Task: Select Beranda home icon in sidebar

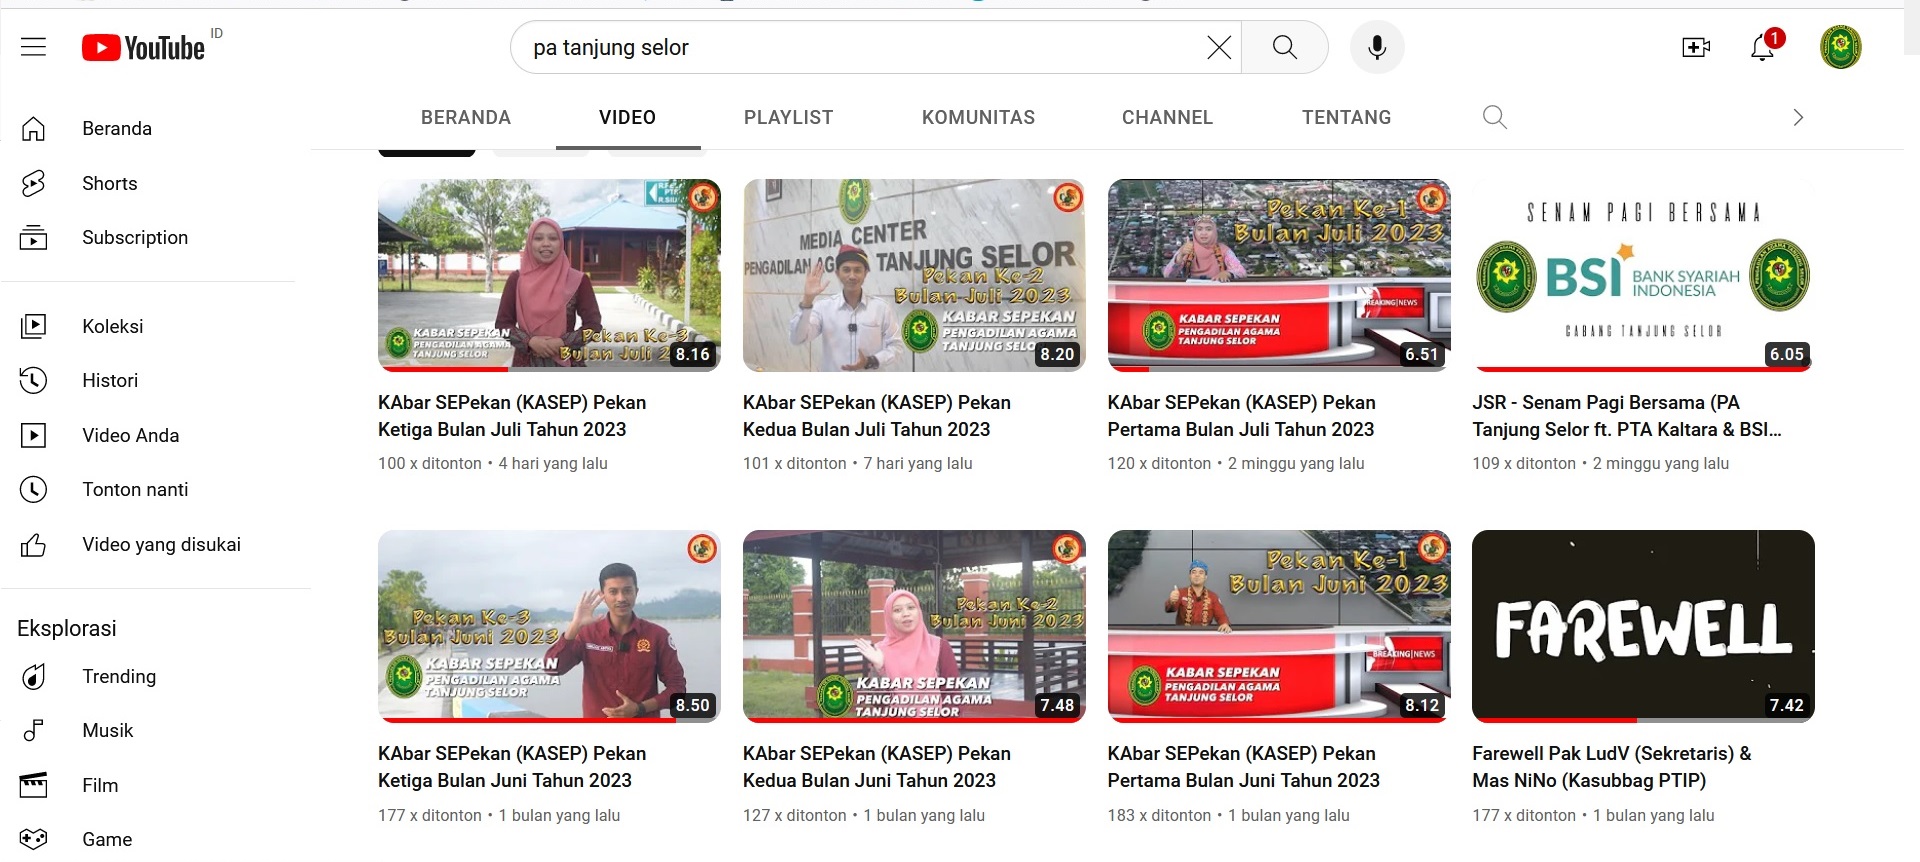Action: (x=33, y=128)
